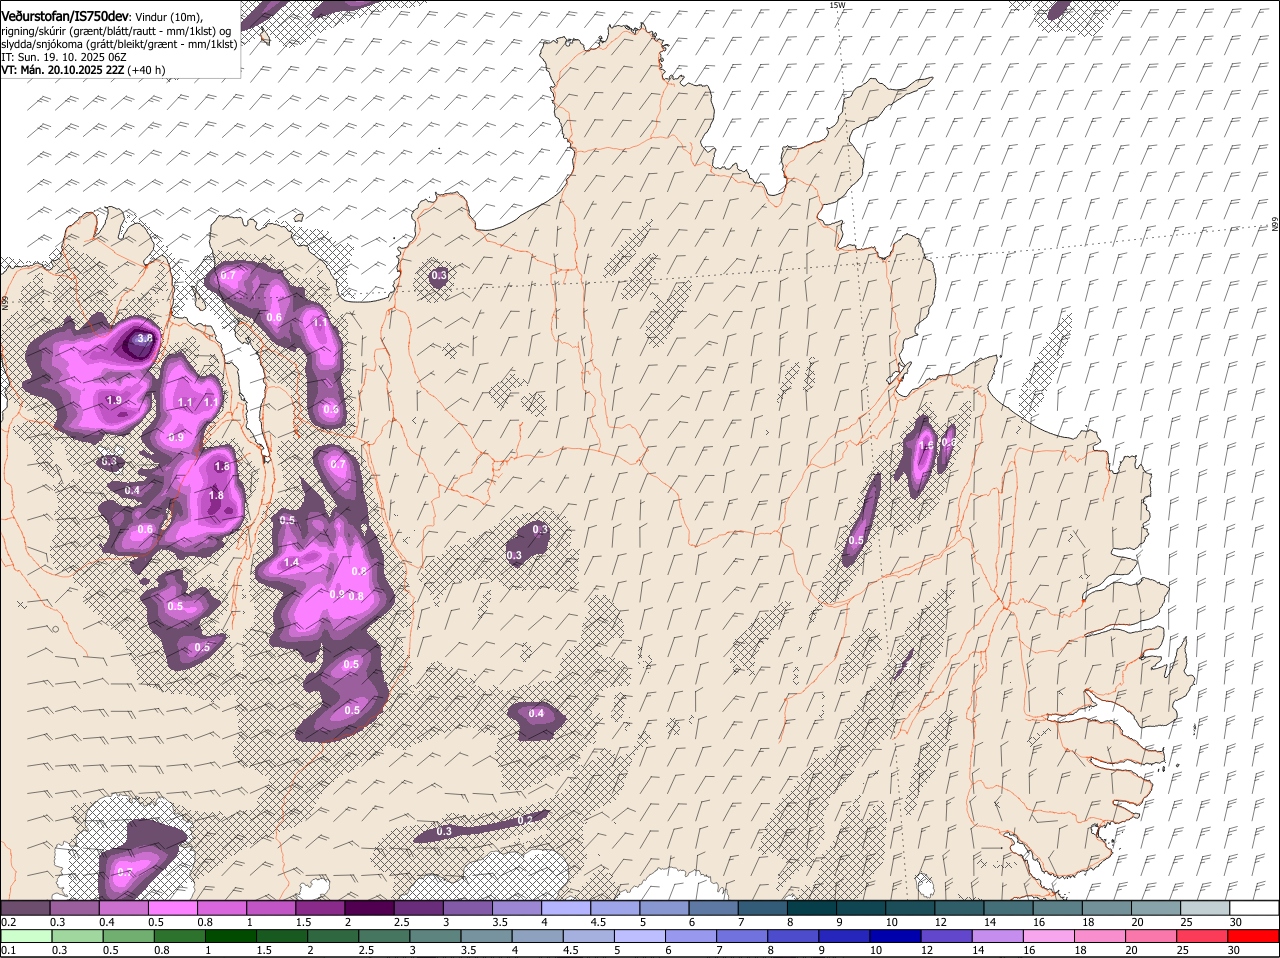Click the 'VT: Mán. 20.10.2025 22Z (+40 h)' line

click(83, 70)
